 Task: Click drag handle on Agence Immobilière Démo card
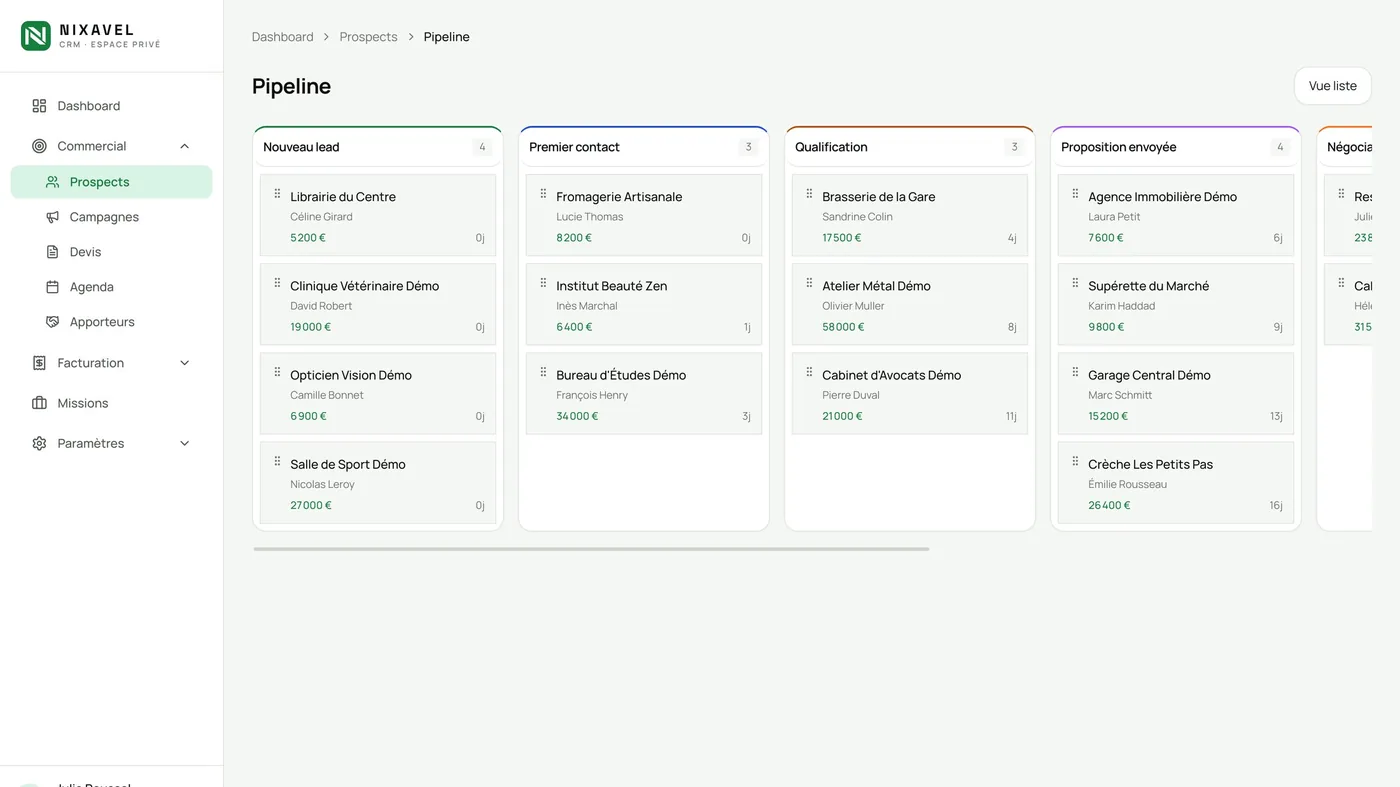click(x=1075, y=194)
